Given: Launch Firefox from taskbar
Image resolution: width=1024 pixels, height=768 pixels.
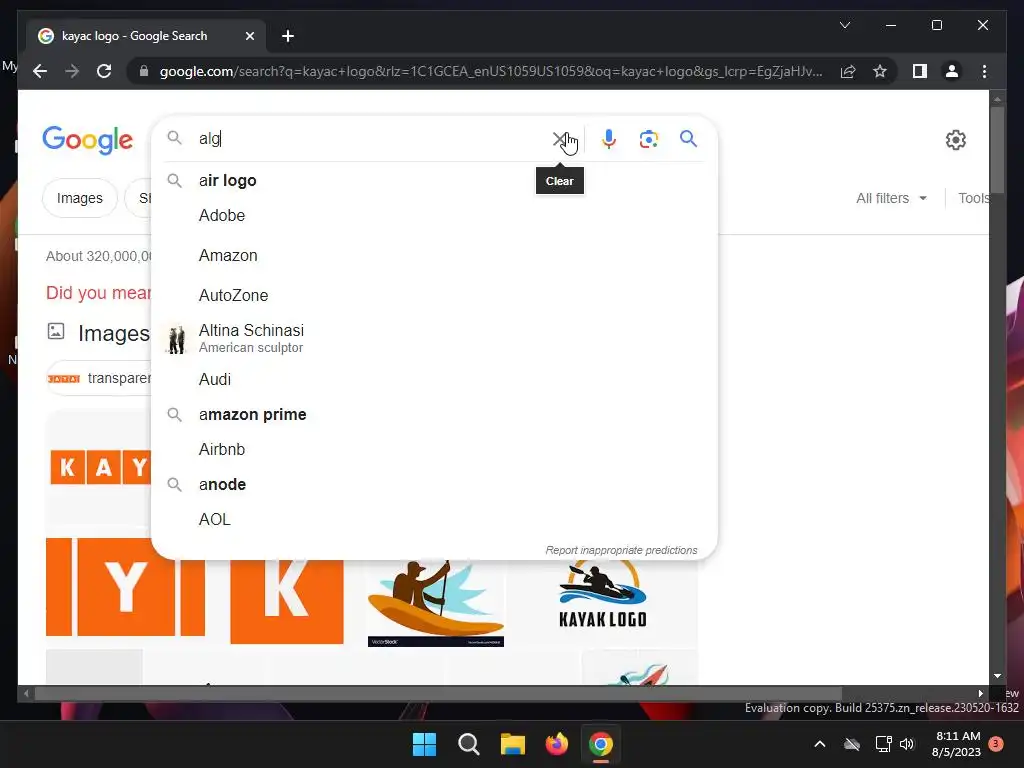Looking at the screenshot, I should tap(556, 744).
